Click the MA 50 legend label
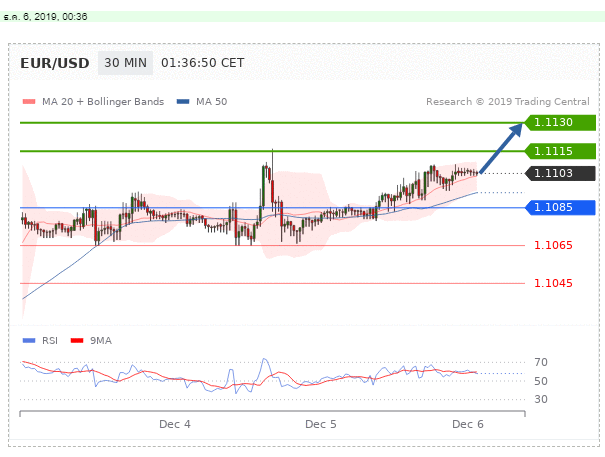Viewport: 605px width, 457px height. (x=211, y=102)
